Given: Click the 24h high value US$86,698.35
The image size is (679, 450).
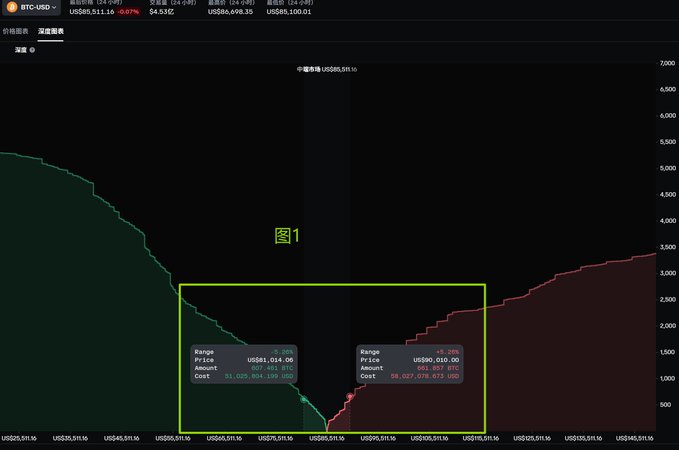Looking at the screenshot, I should pos(230,12).
